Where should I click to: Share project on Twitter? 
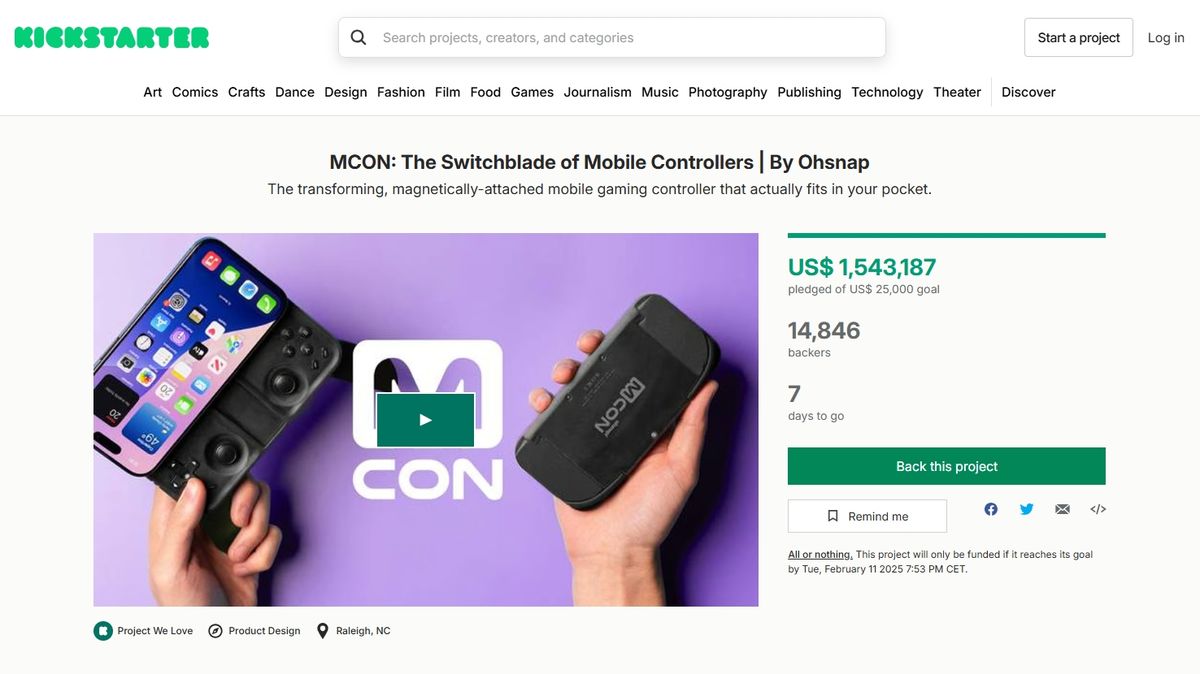tap(1027, 509)
